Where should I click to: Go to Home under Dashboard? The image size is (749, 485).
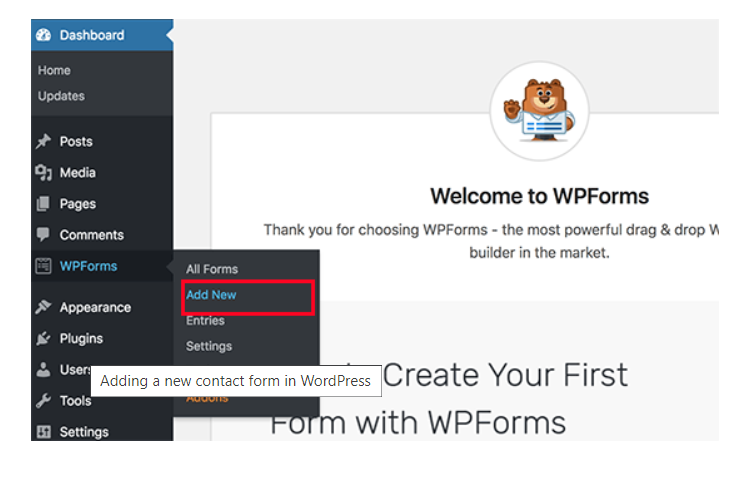click(54, 70)
